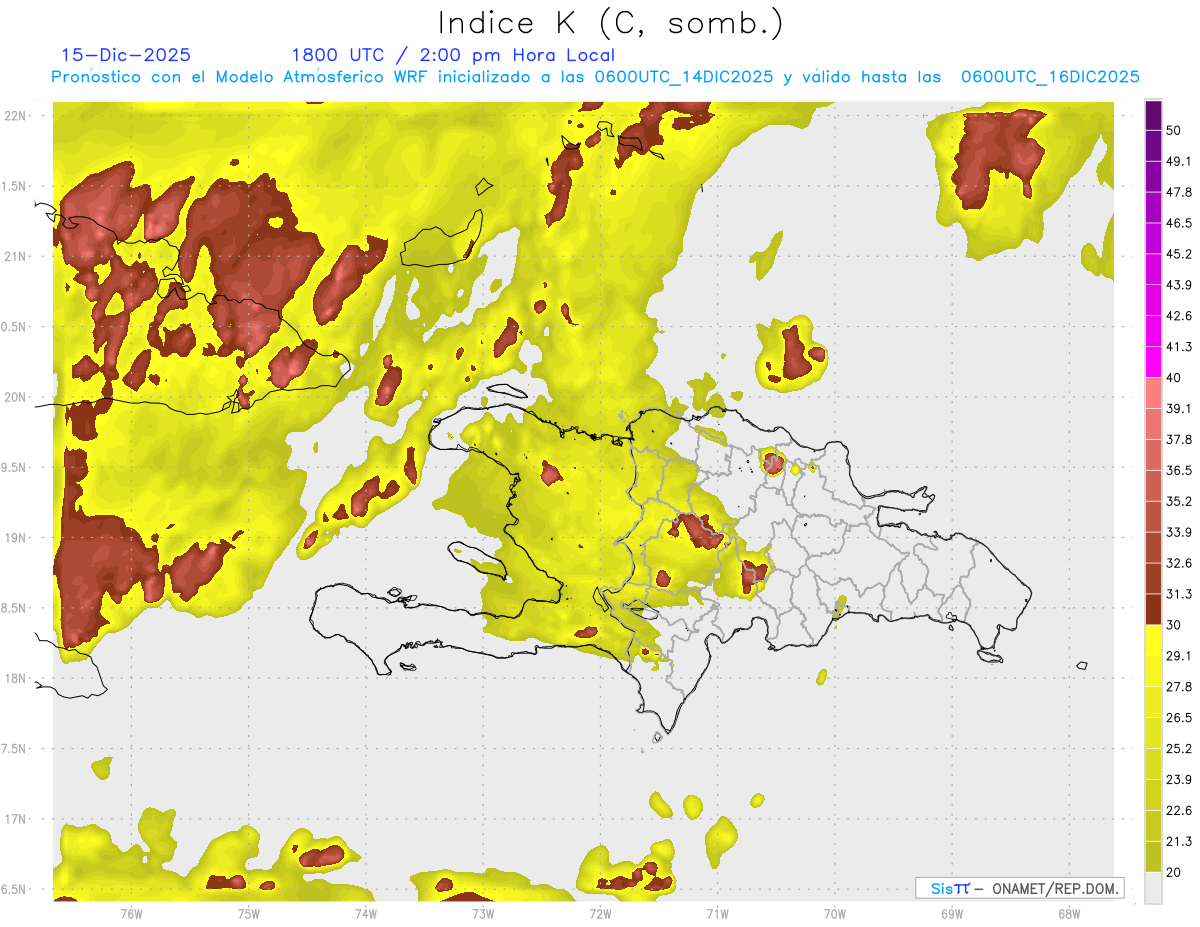Click the legend value "39.1"
1200x927 pixels.
pyautogui.click(x=1179, y=409)
